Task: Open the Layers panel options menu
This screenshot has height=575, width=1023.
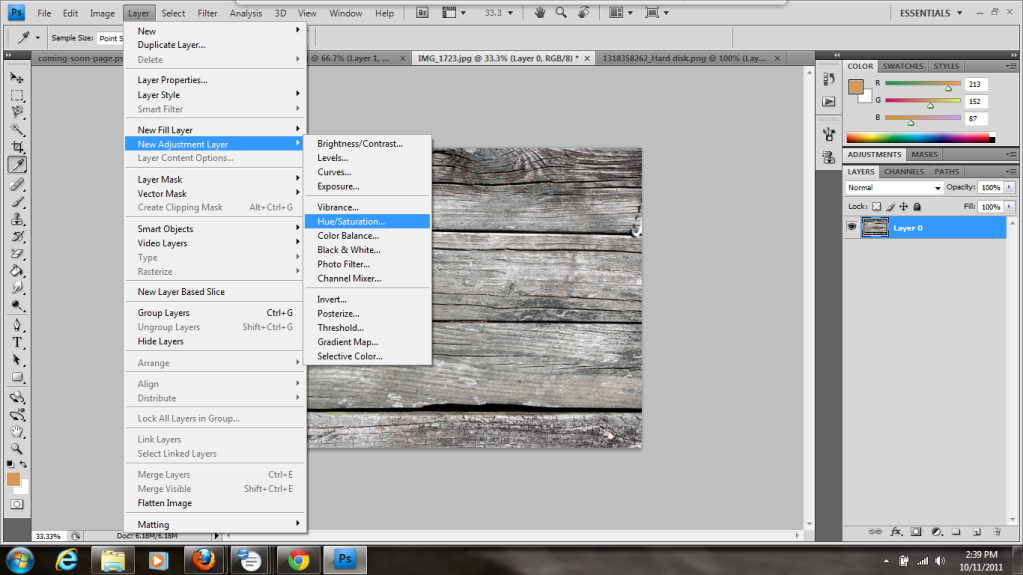Action: [1011, 172]
